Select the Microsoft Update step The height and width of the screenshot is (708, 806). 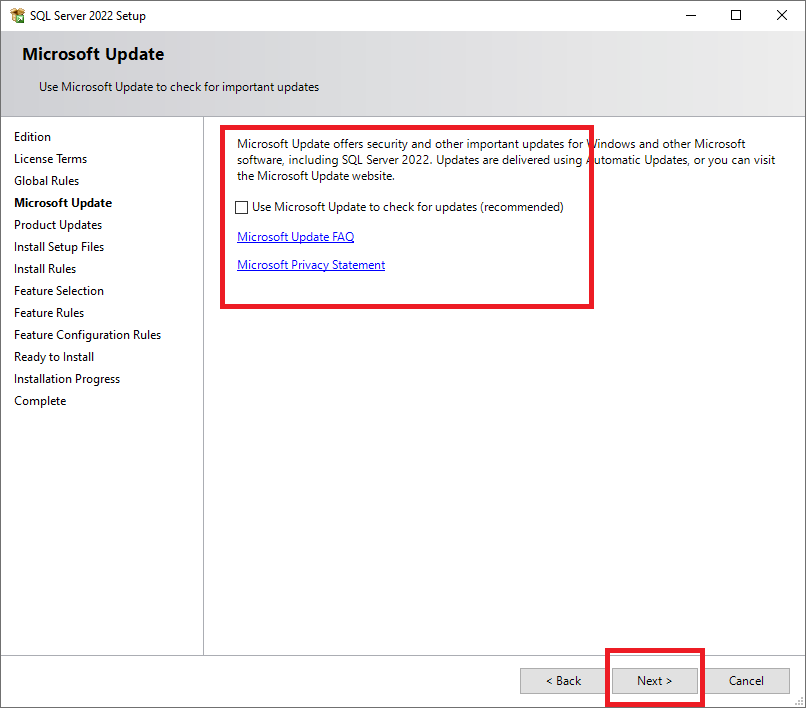pos(62,203)
